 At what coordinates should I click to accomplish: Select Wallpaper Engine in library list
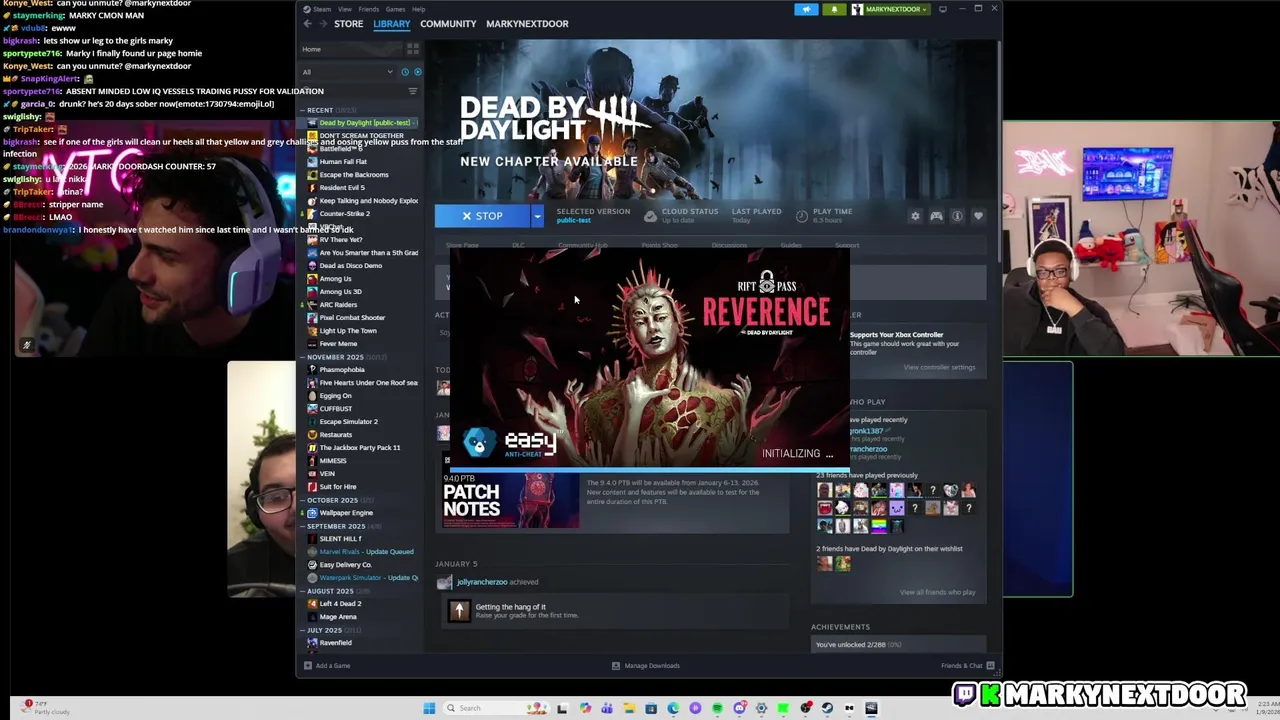pyautogui.click(x=346, y=513)
